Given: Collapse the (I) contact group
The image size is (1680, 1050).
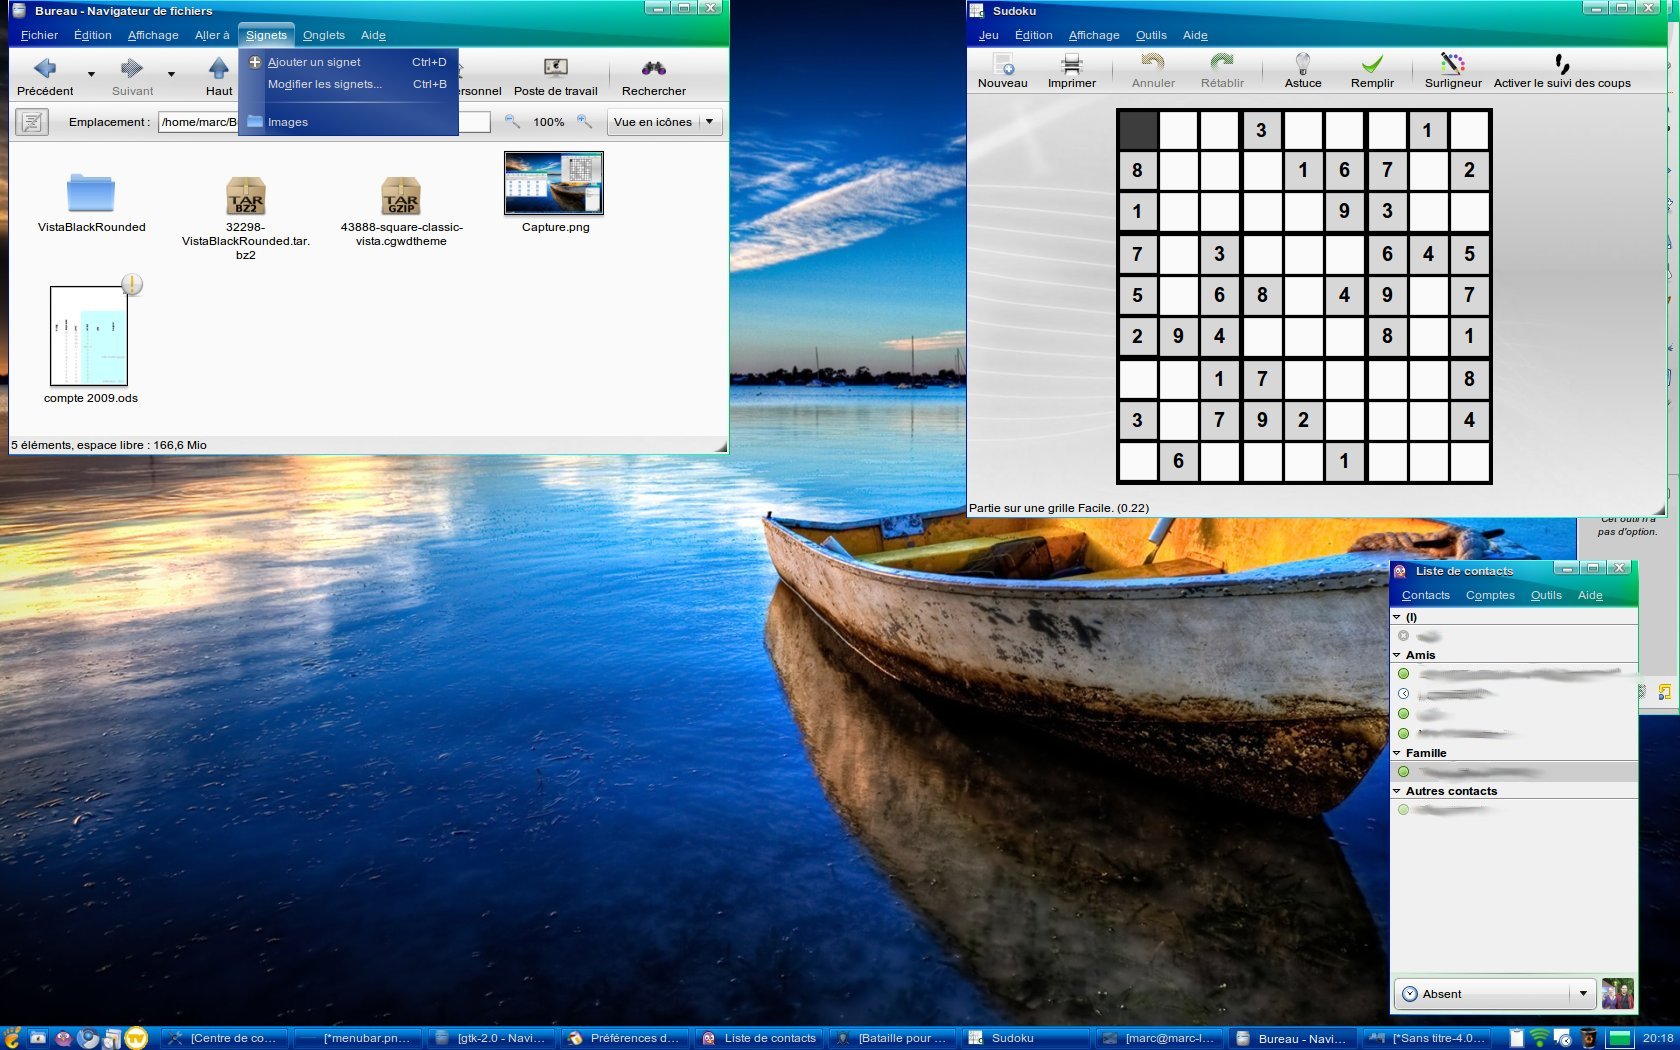Looking at the screenshot, I should (1397, 617).
